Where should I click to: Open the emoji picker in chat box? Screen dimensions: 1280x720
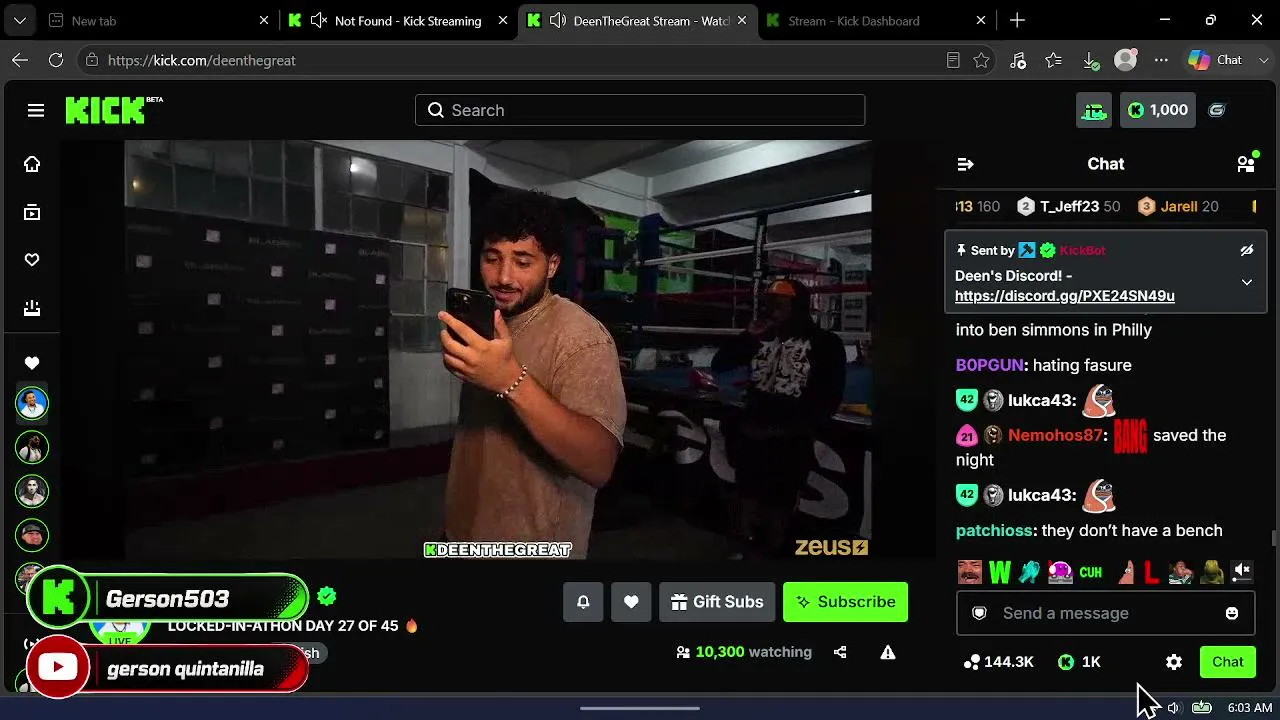1232,613
